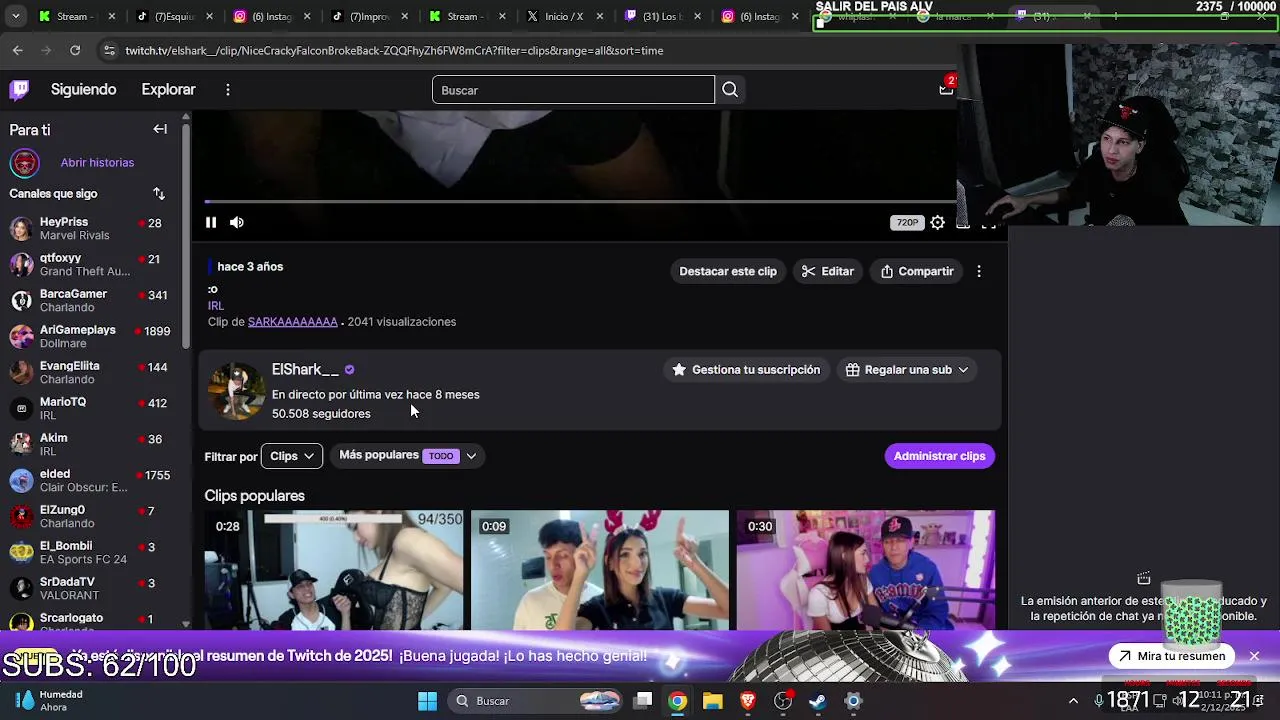
Task: Switch to Inicio / X tab
Action: coord(565,16)
